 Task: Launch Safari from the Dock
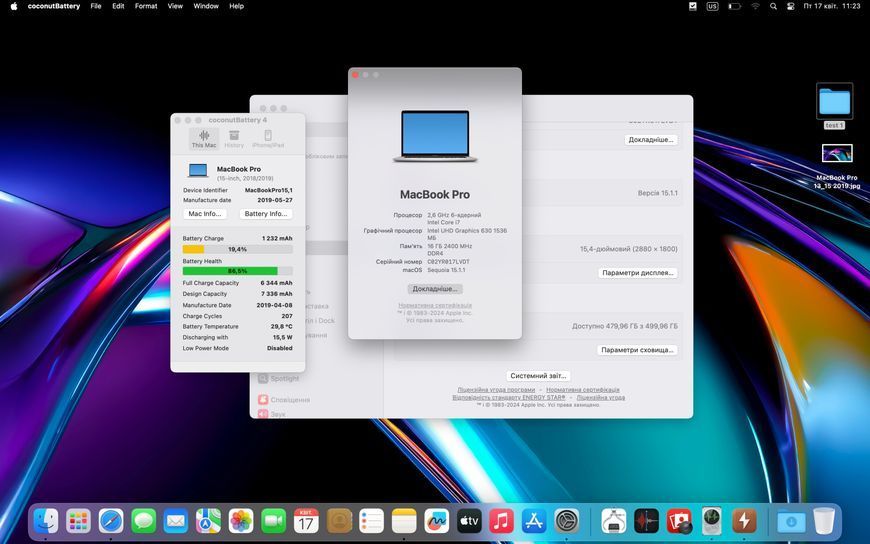tap(111, 521)
